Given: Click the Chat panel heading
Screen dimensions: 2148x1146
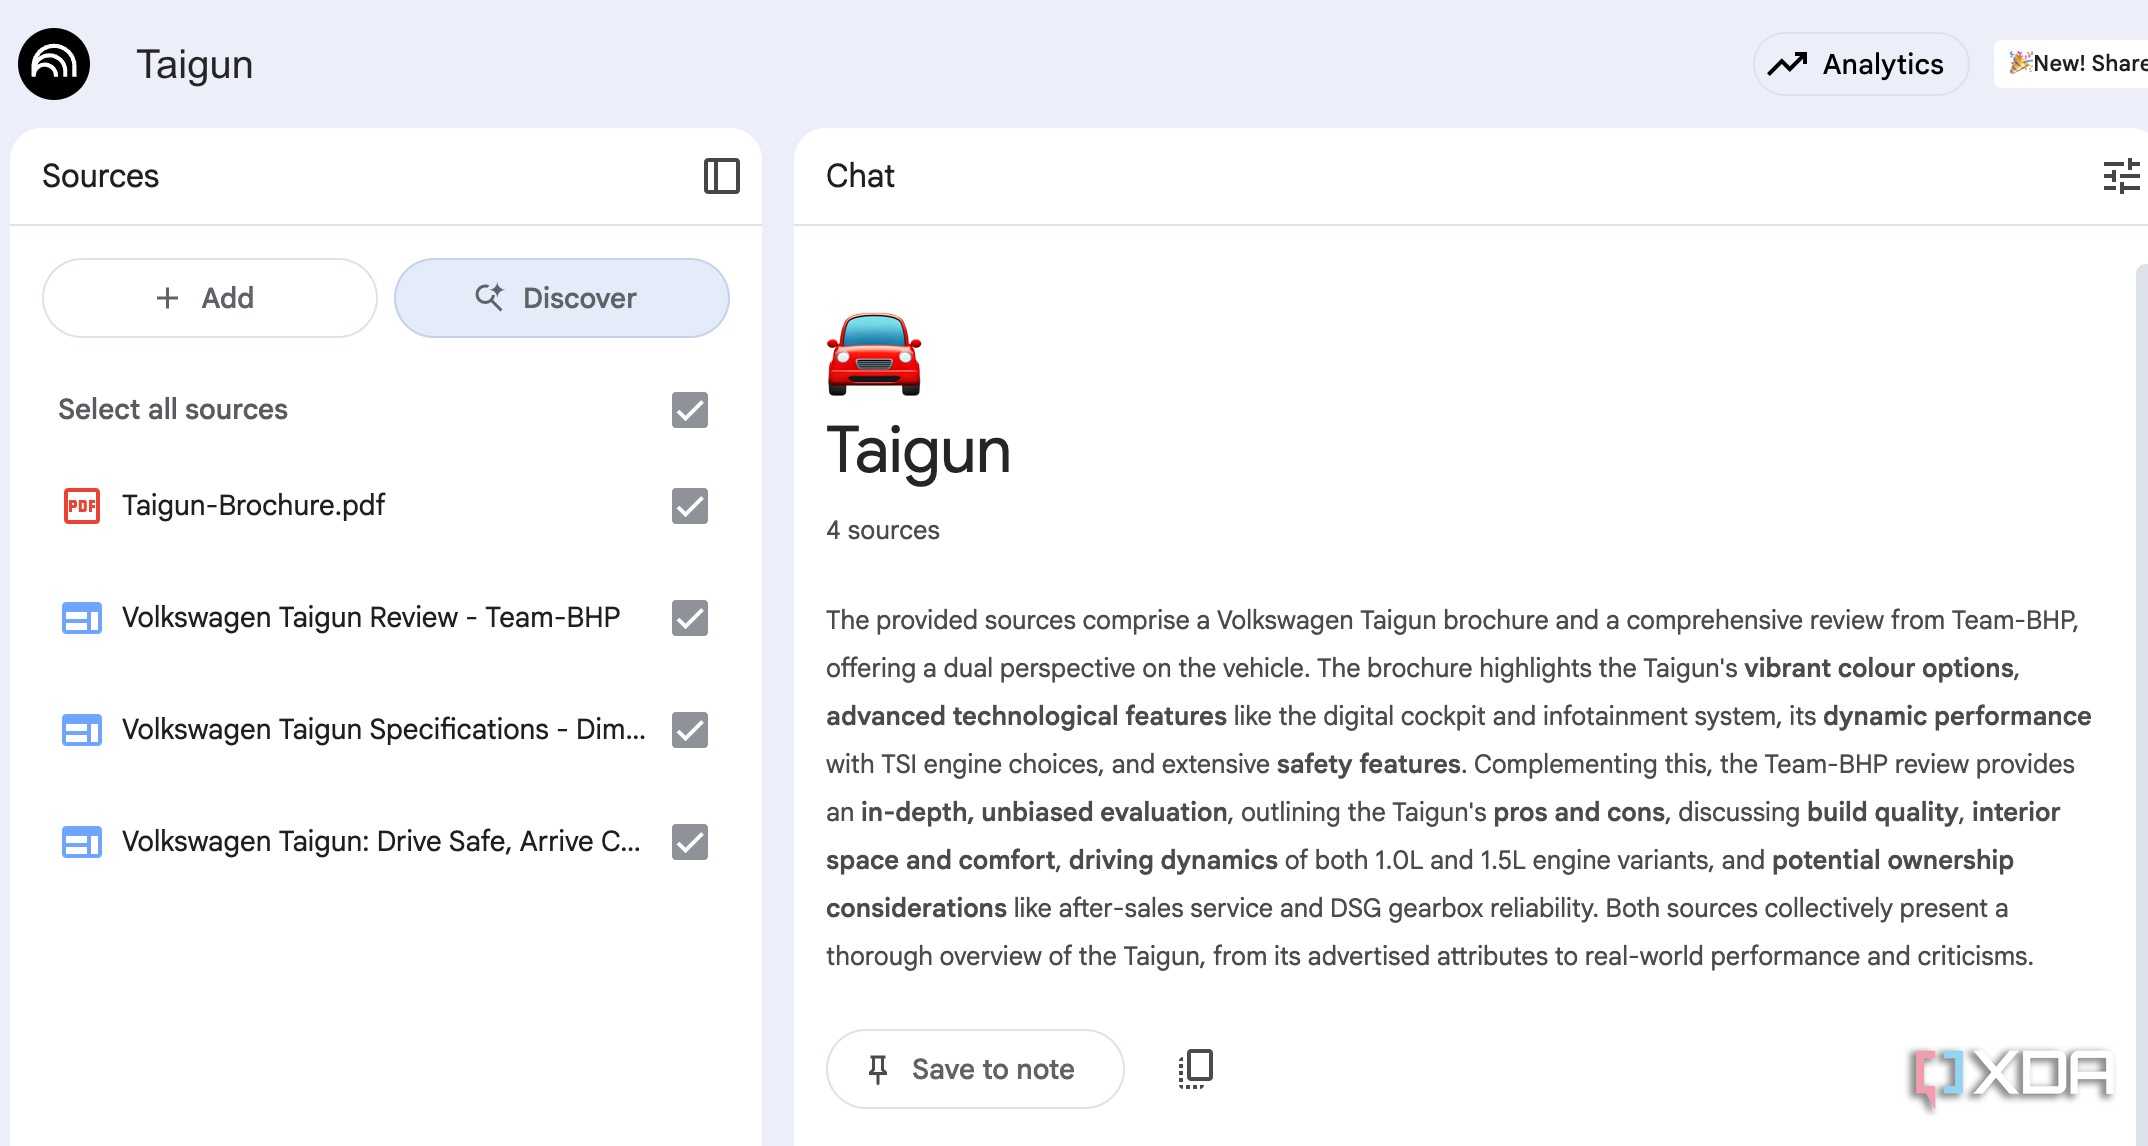Looking at the screenshot, I should coord(860,176).
